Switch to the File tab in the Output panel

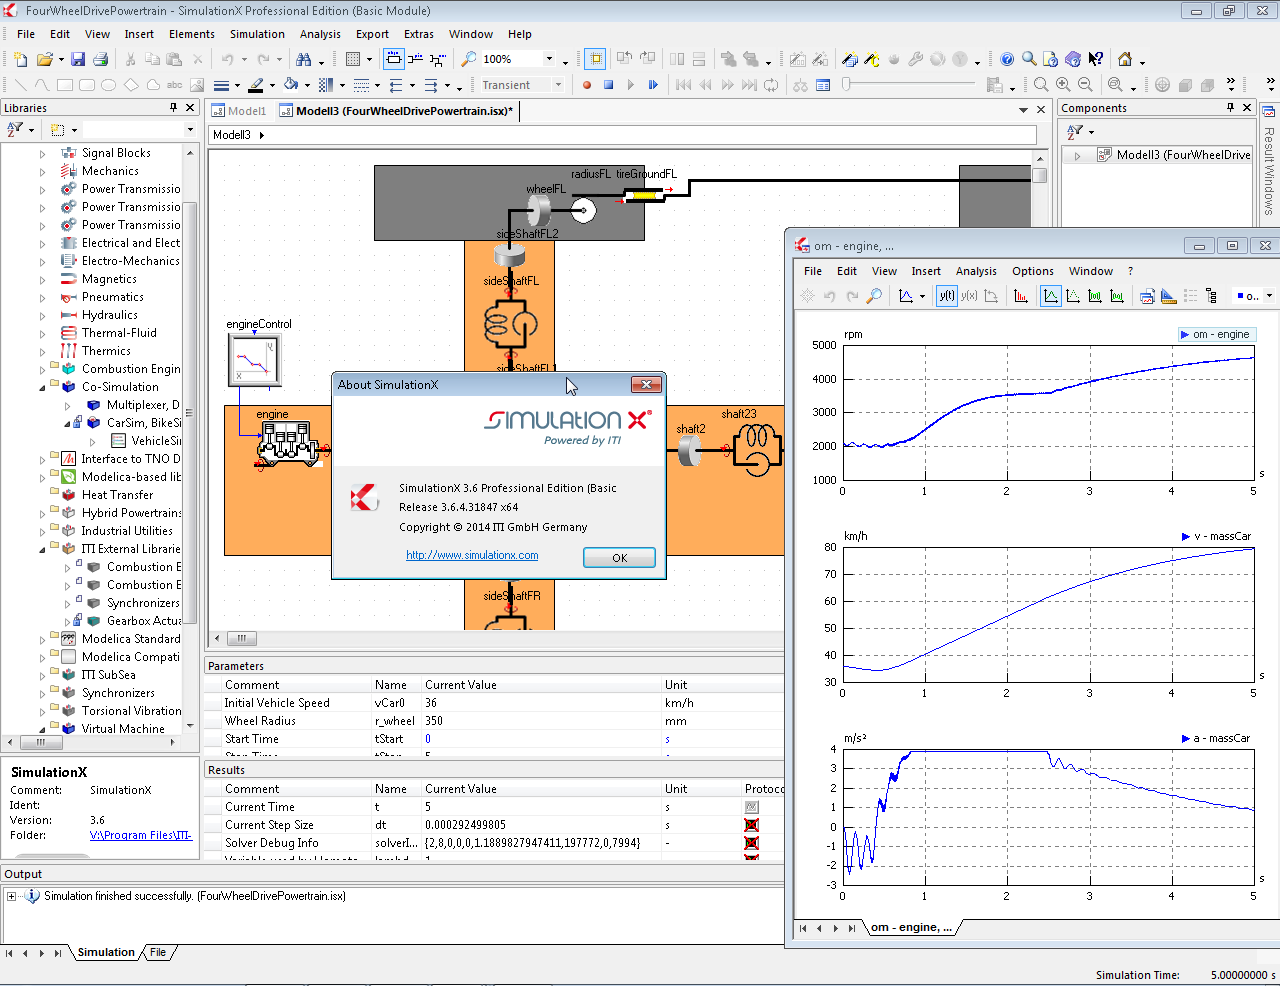point(158,952)
